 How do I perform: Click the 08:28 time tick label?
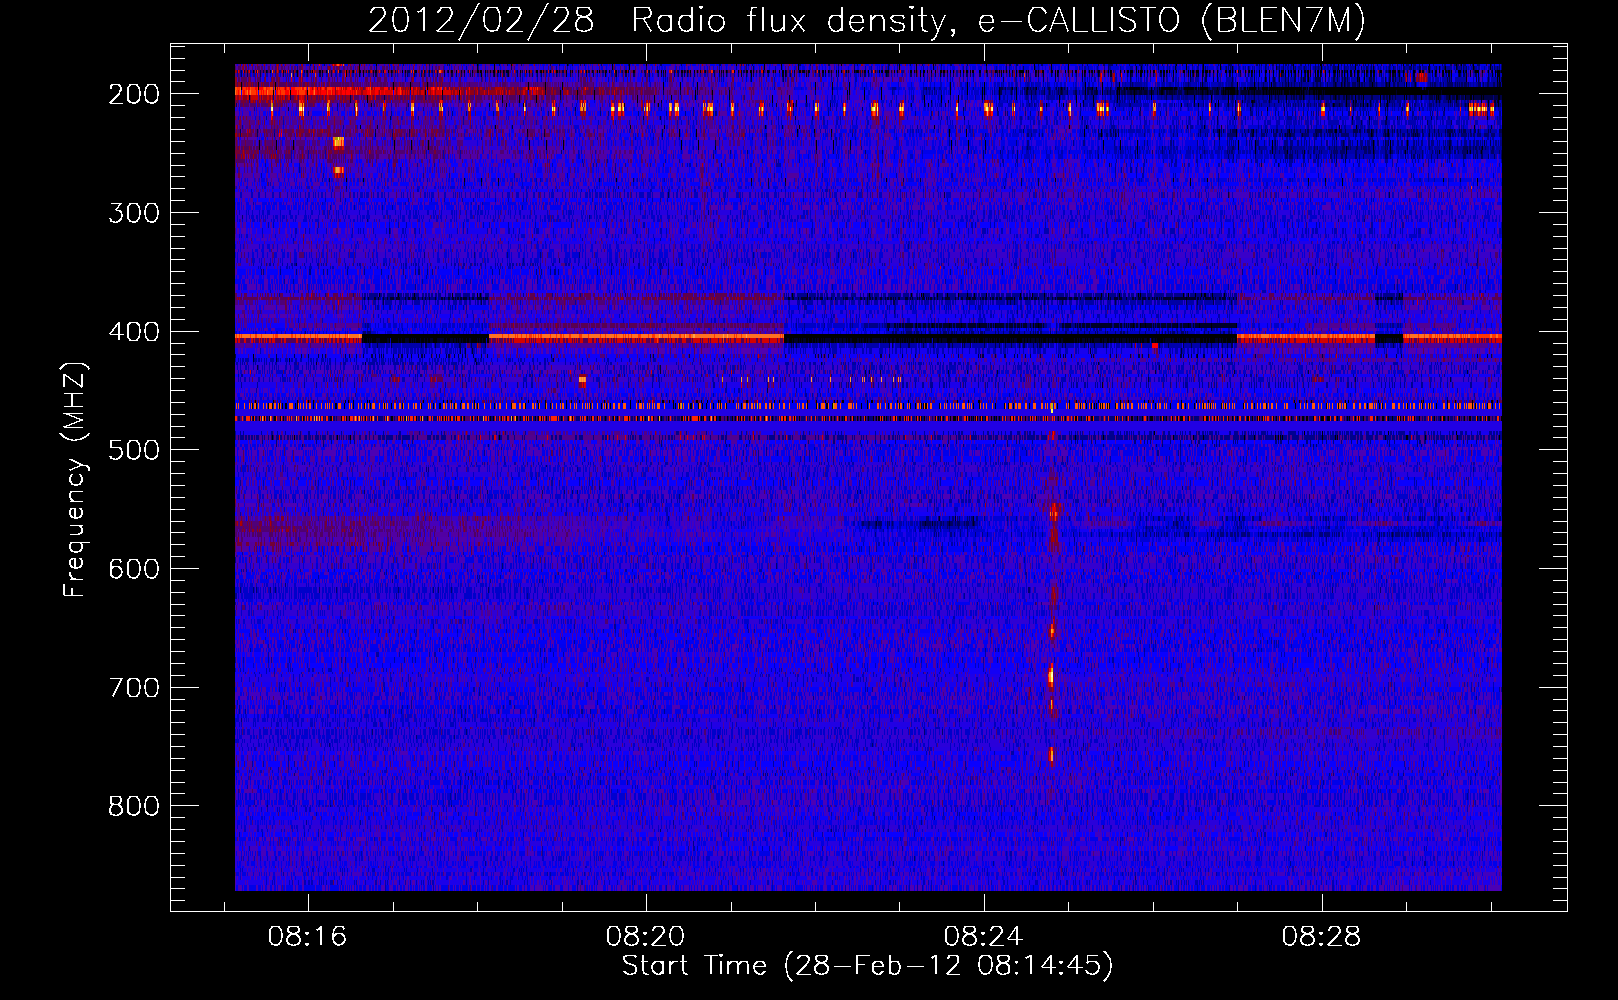[1322, 937]
